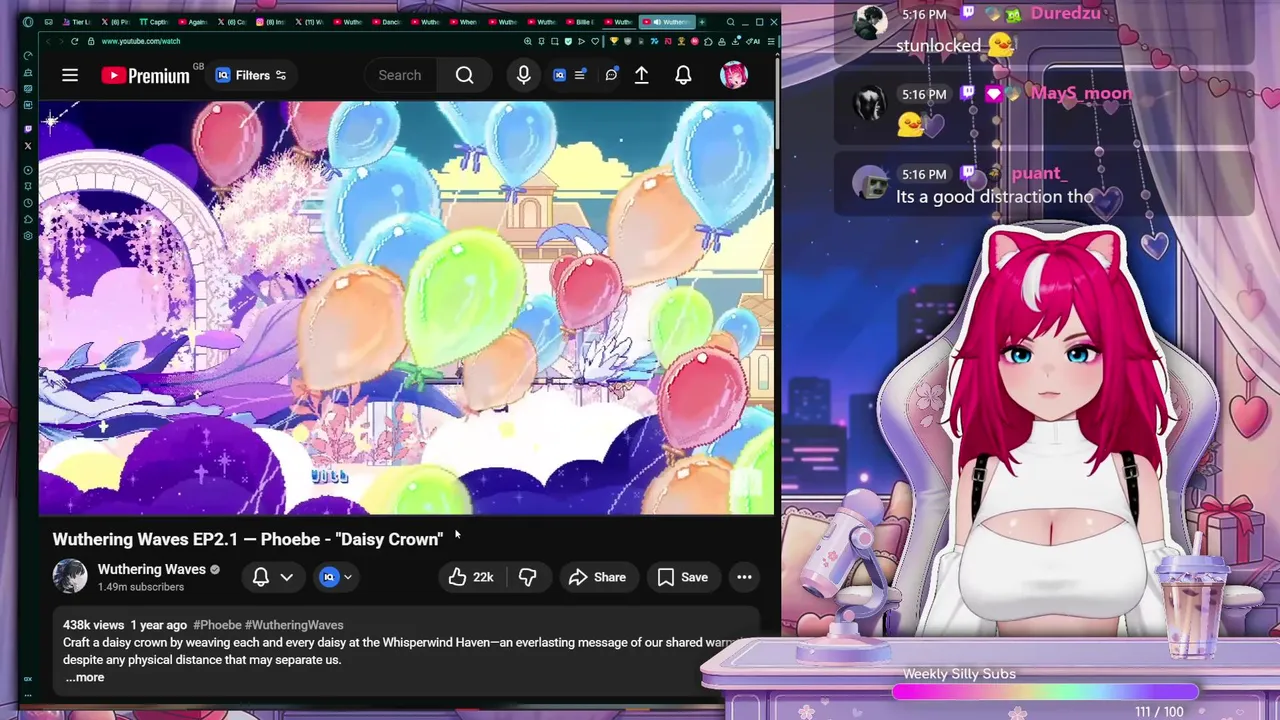The image size is (1280, 720).
Task: Start voice search with microphone icon
Action: point(524,75)
